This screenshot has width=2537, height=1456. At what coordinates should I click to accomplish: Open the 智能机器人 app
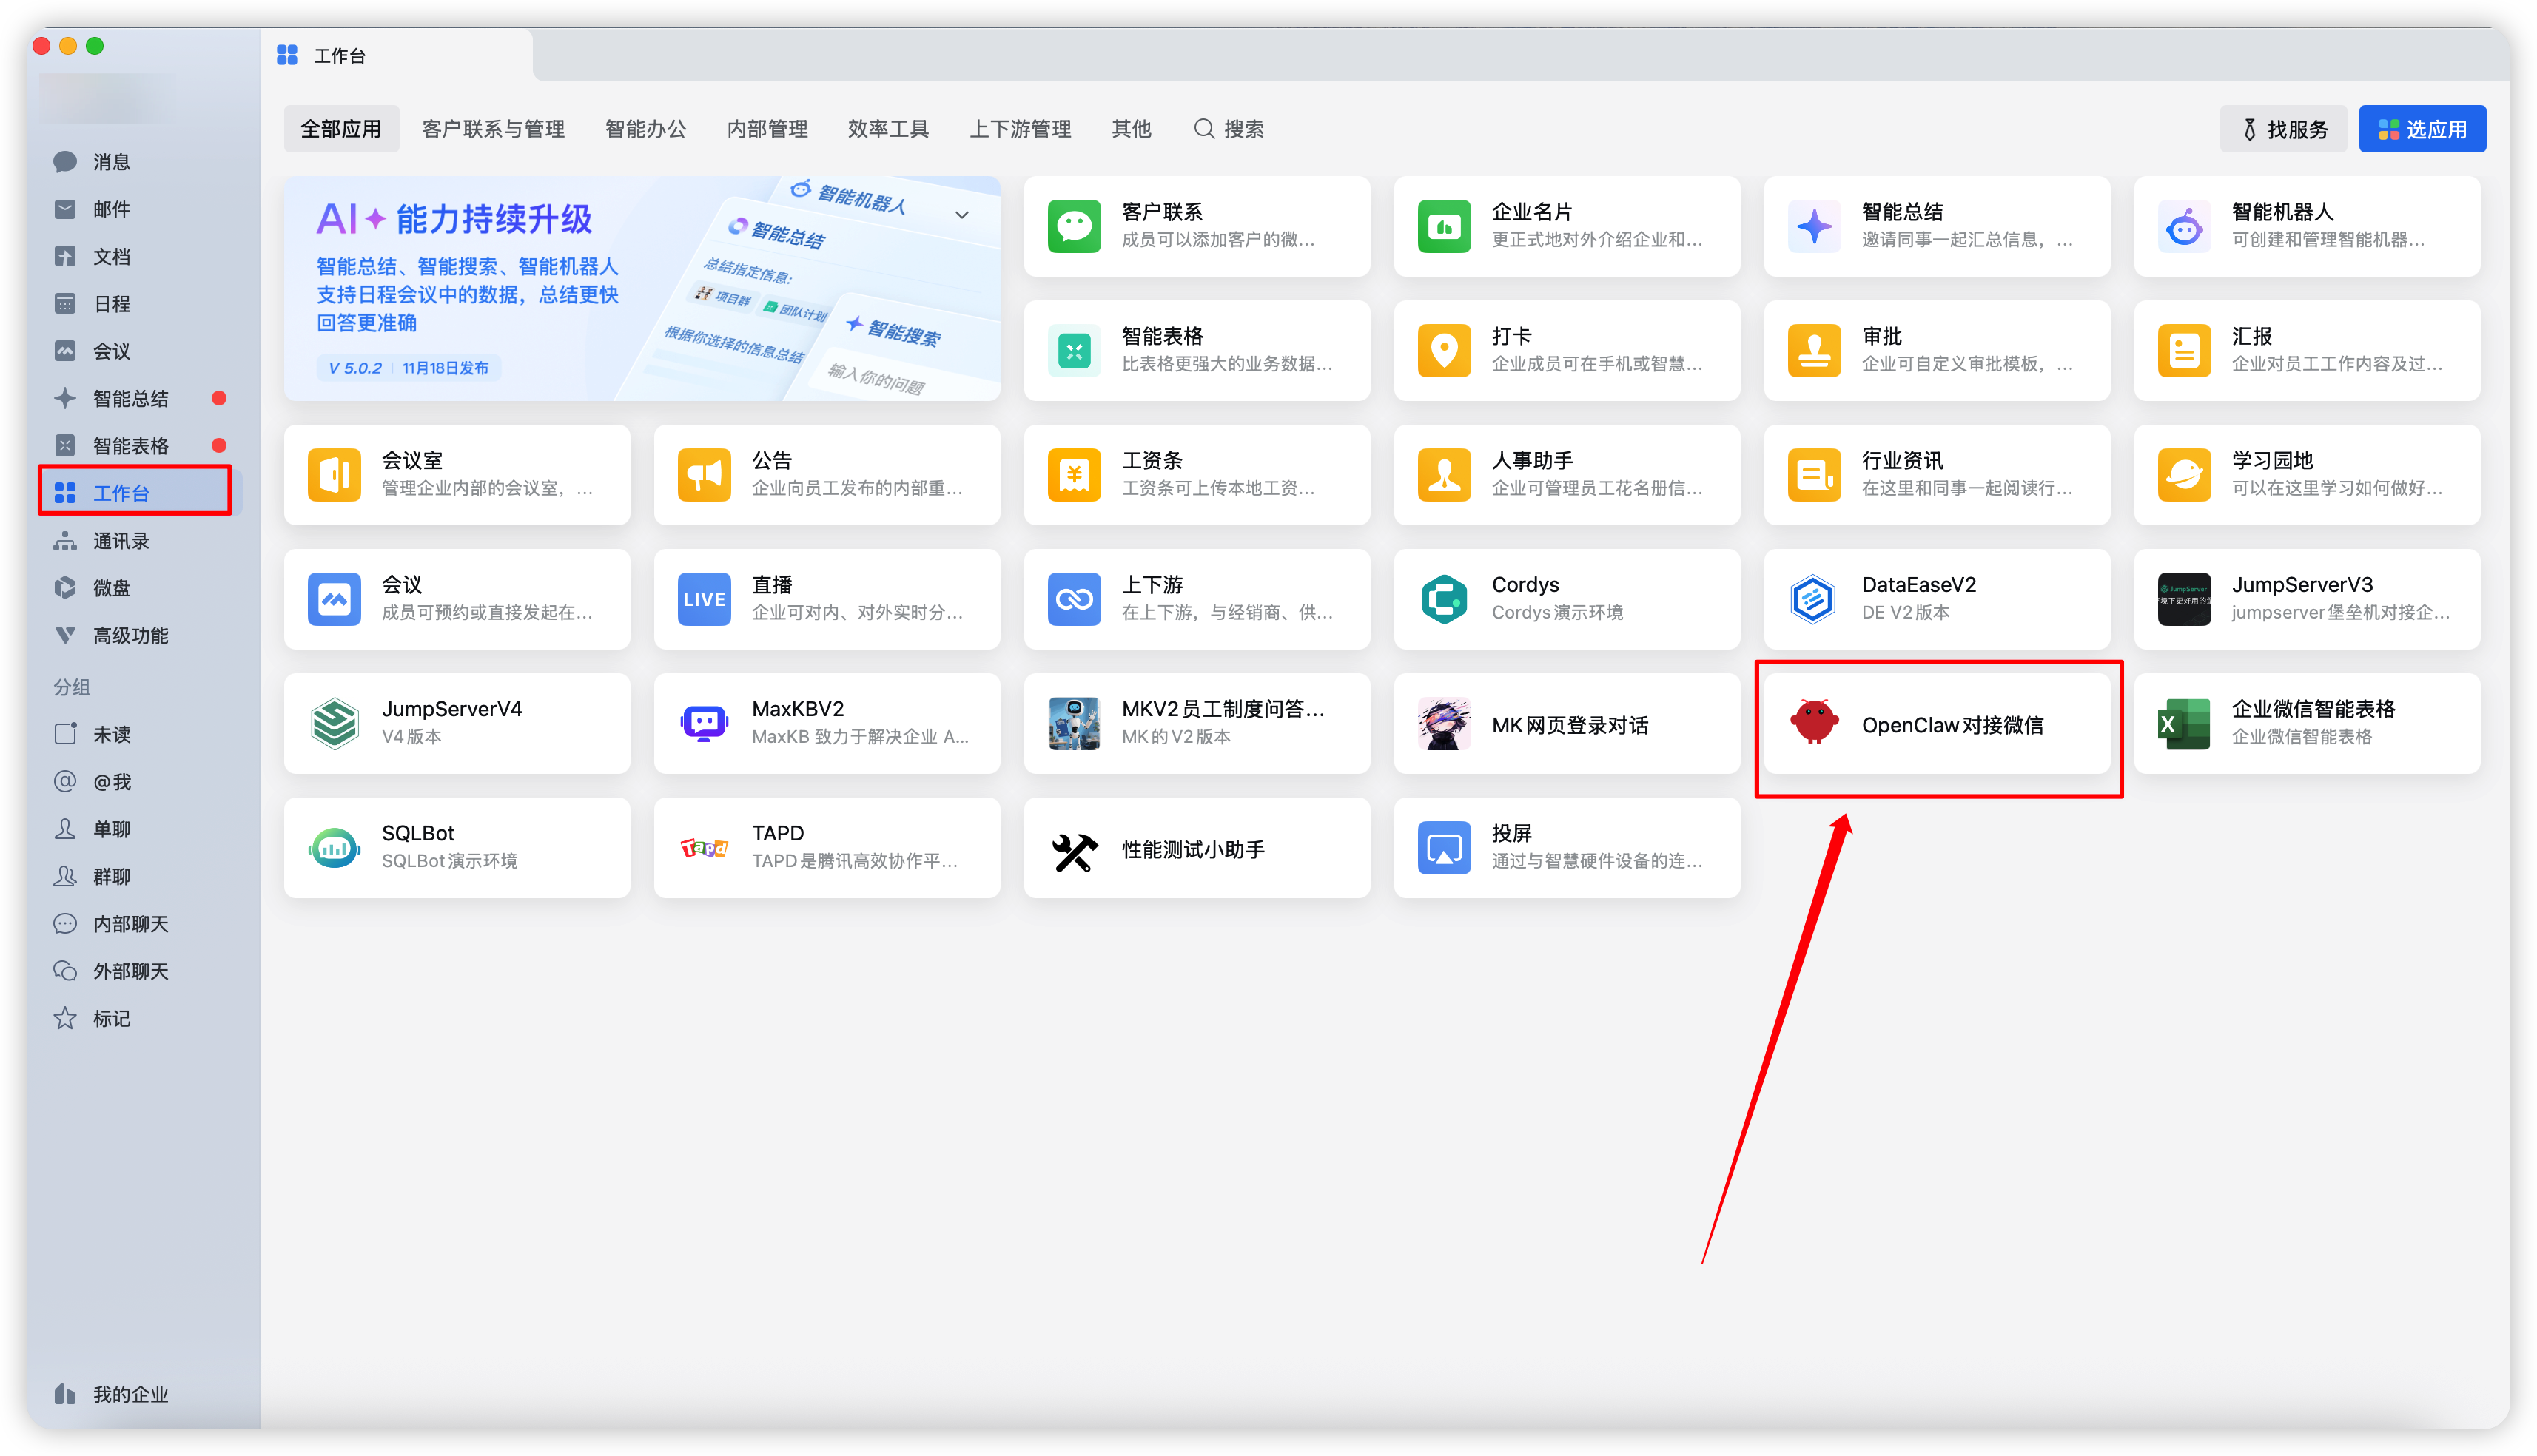2306,226
